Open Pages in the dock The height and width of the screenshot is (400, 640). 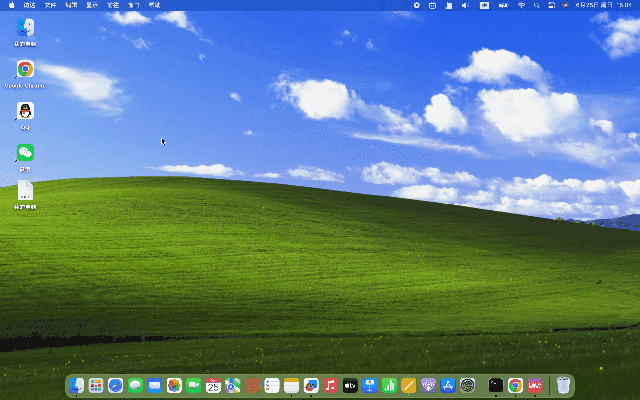click(x=409, y=385)
